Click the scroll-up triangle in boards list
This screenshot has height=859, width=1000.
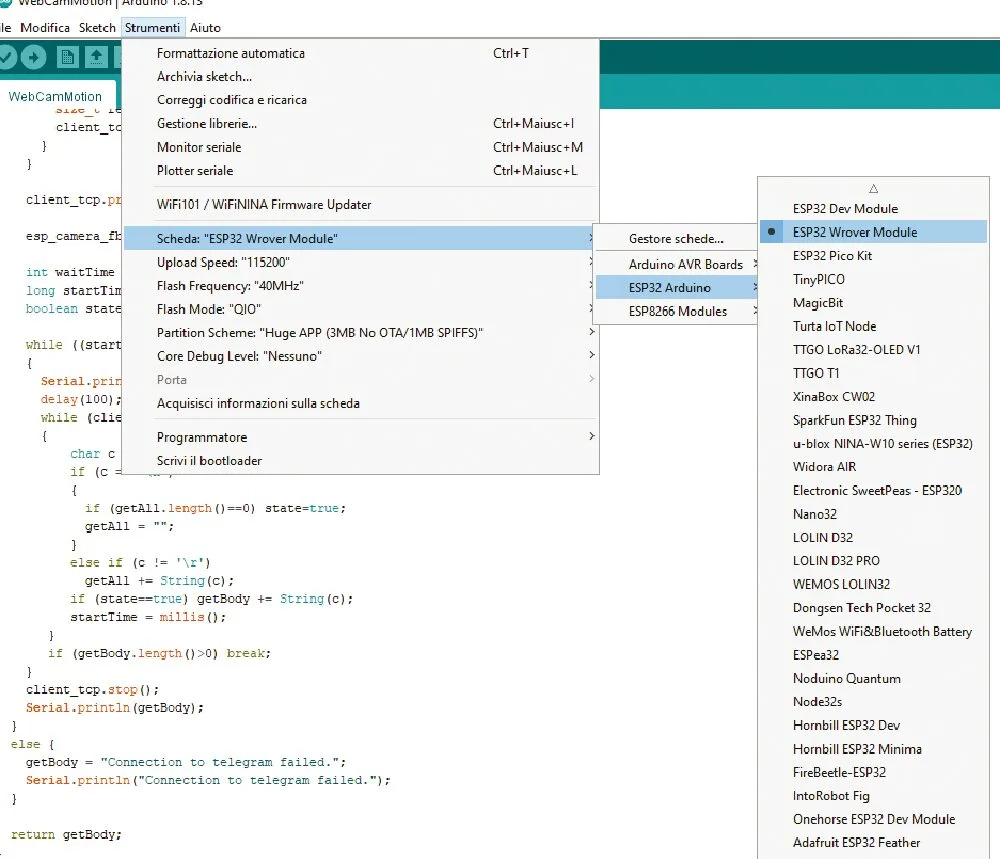tap(873, 188)
